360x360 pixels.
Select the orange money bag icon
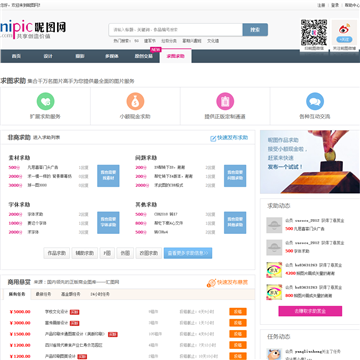135,101
